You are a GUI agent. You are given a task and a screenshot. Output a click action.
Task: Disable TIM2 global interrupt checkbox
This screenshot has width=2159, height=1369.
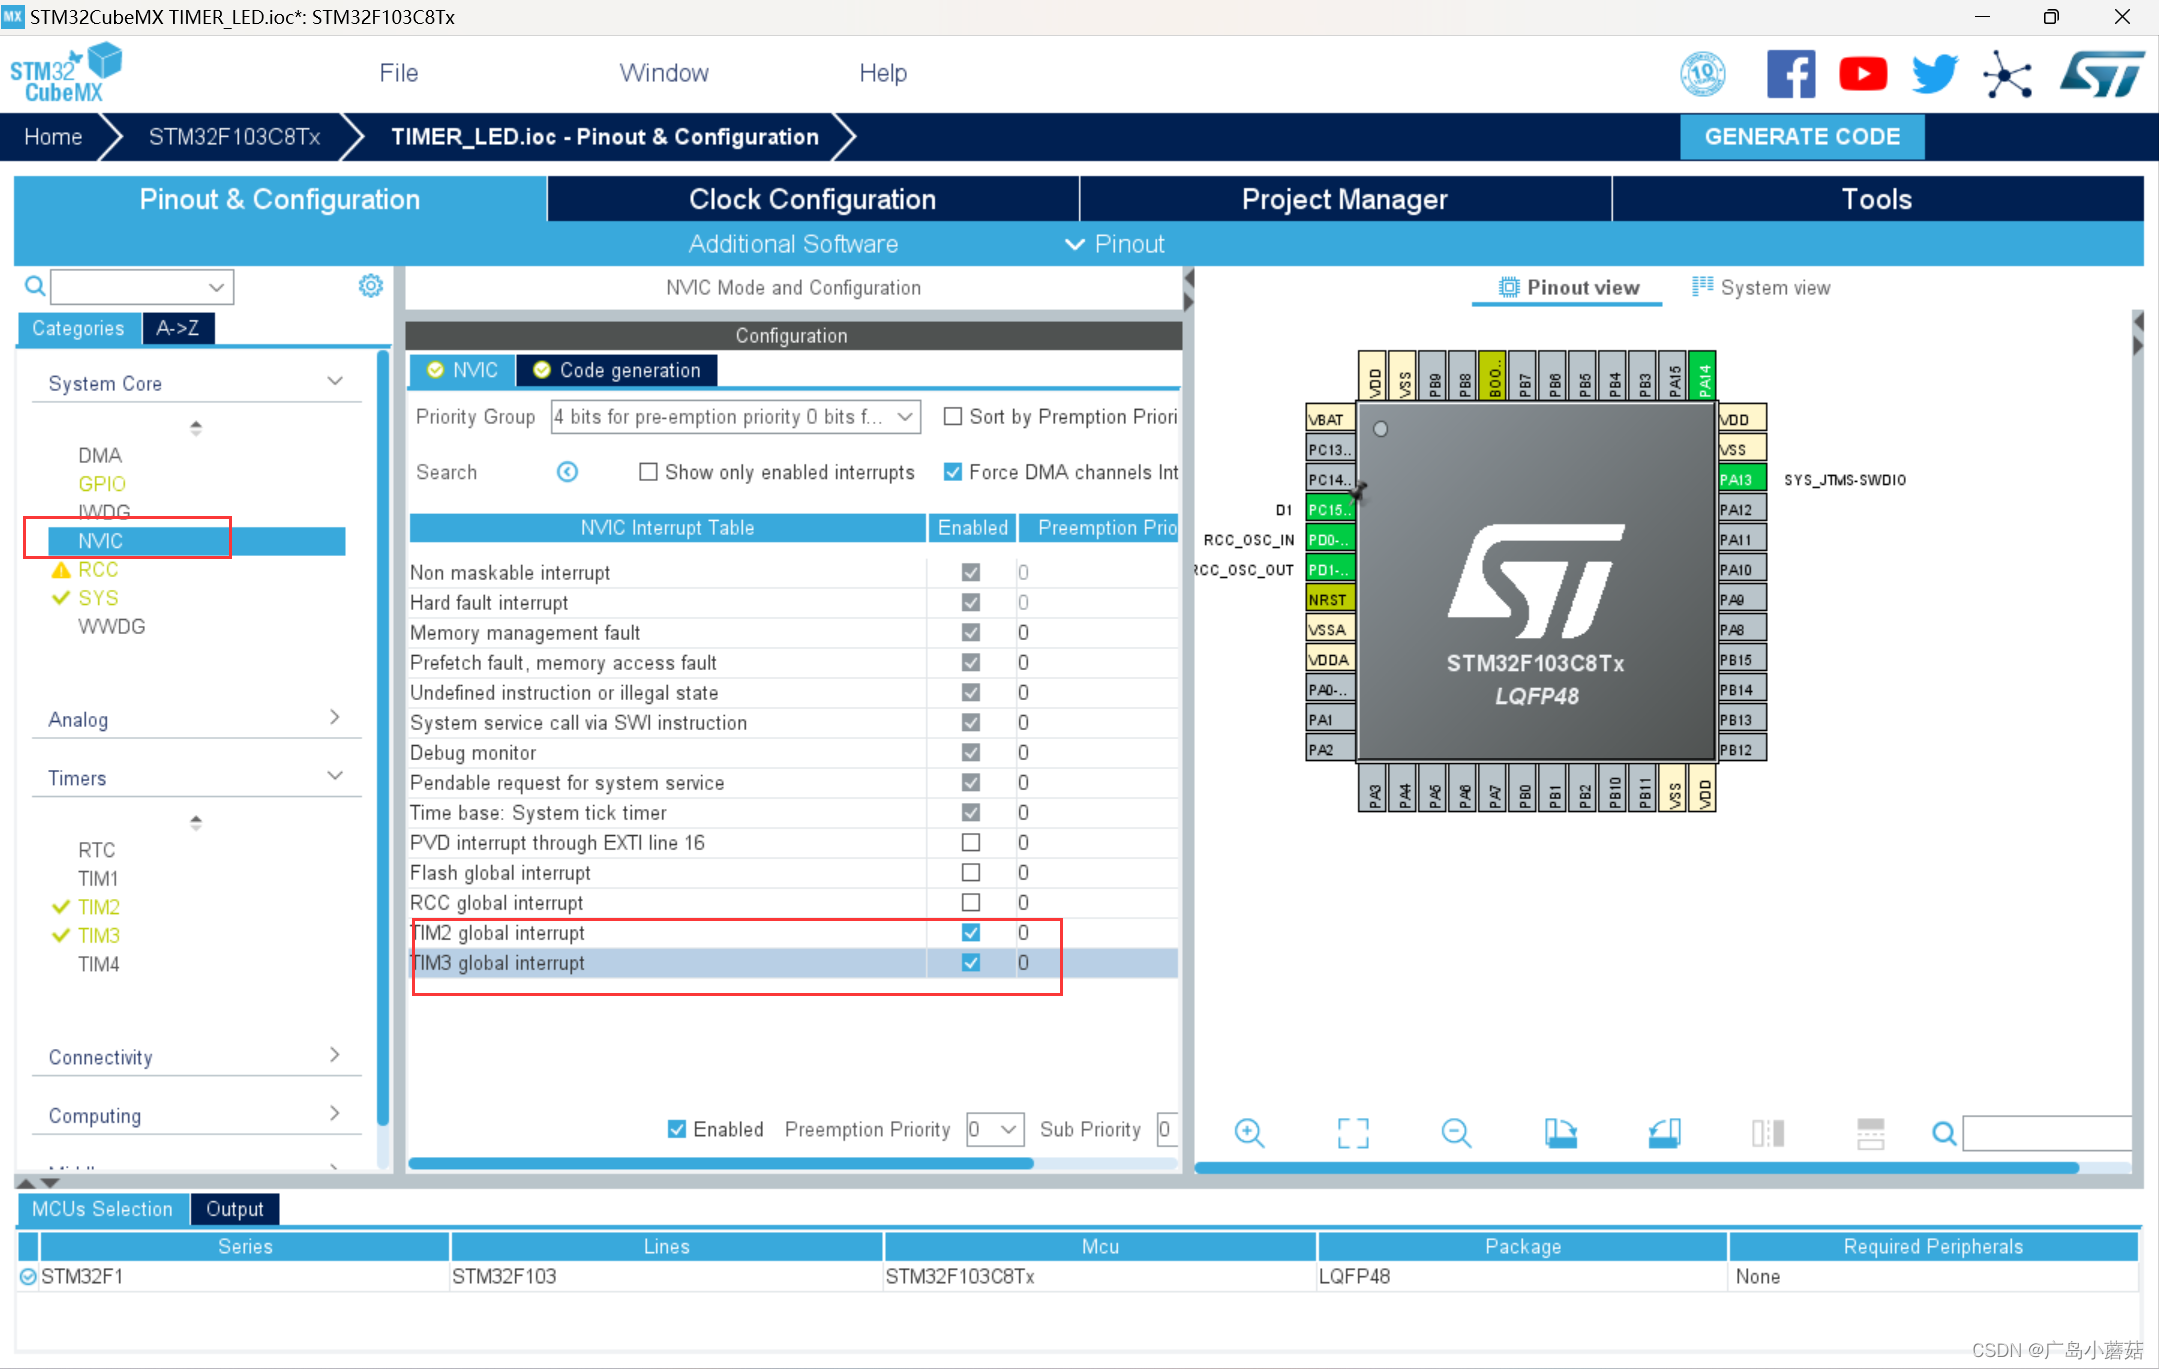970,932
